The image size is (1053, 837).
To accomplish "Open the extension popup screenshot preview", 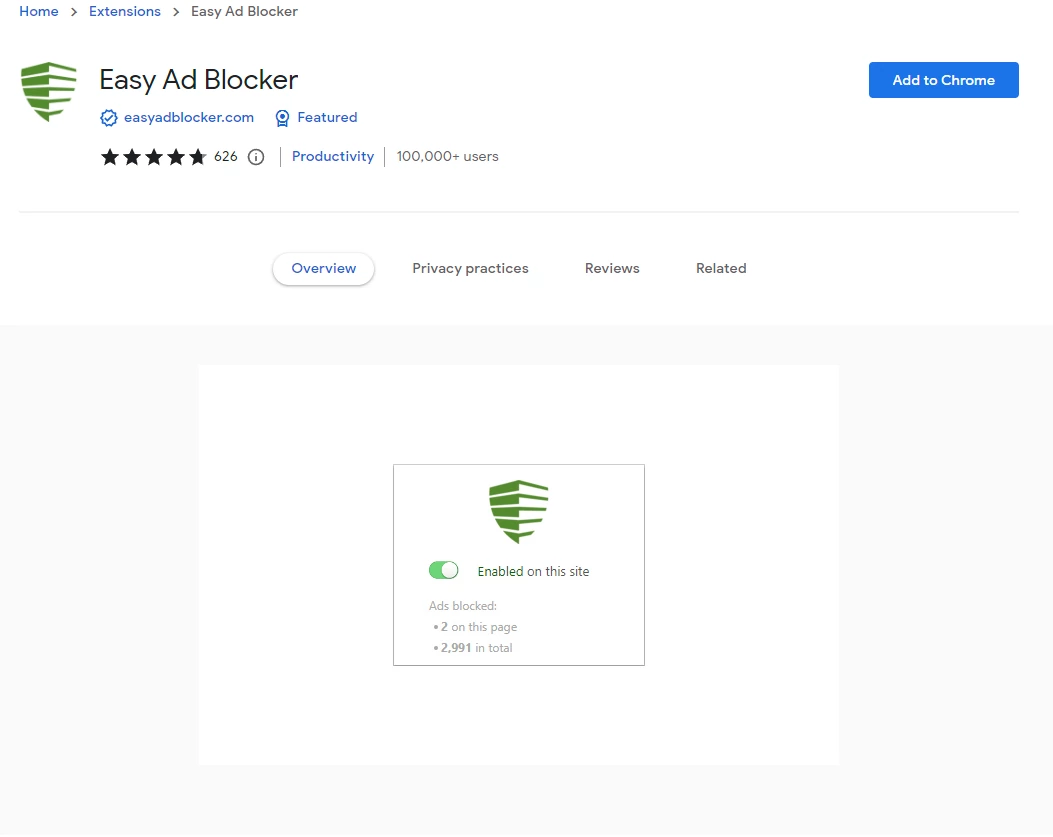I will (x=518, y=565).
